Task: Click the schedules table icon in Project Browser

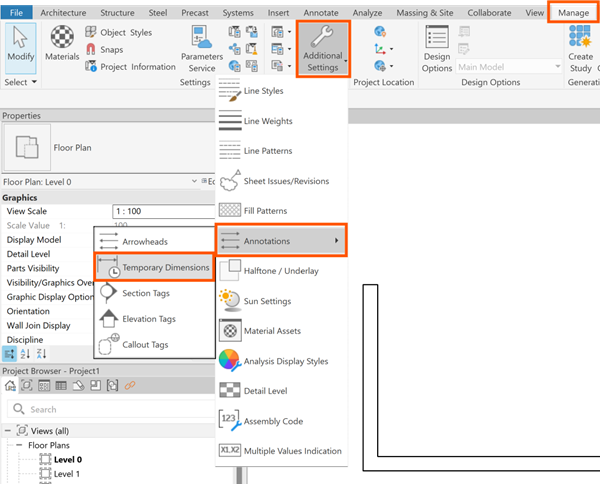Action: [x=61, y=385]
